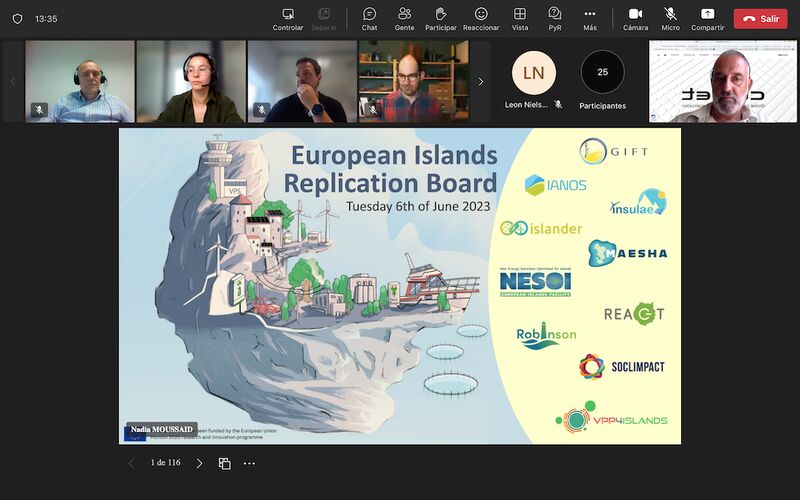Click the disabled Separar button
This screenshot has width=800, height=500.
(x=323, y=19)
